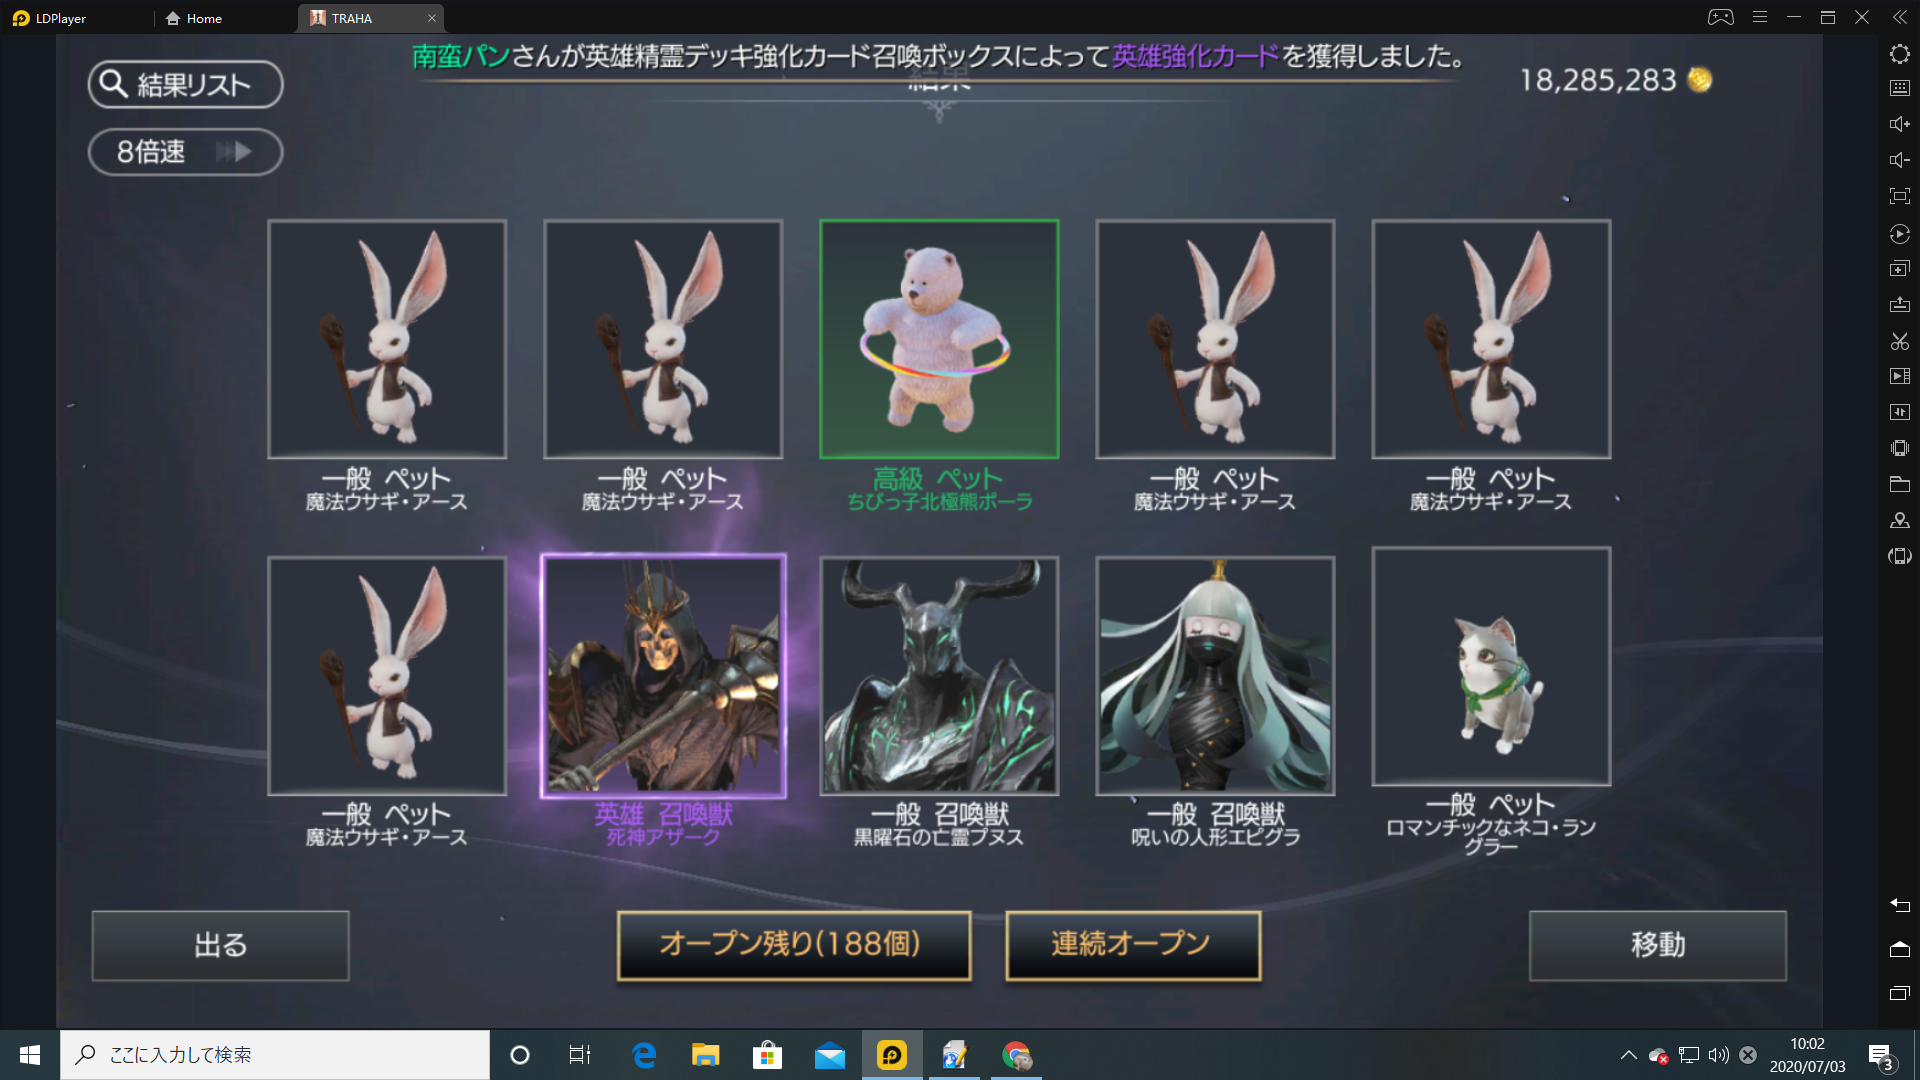Launch Microsoft Edge from taskbar
Image resolution: width=1920 pixels, height=1080 pixels.
(x=644, y=1055)
